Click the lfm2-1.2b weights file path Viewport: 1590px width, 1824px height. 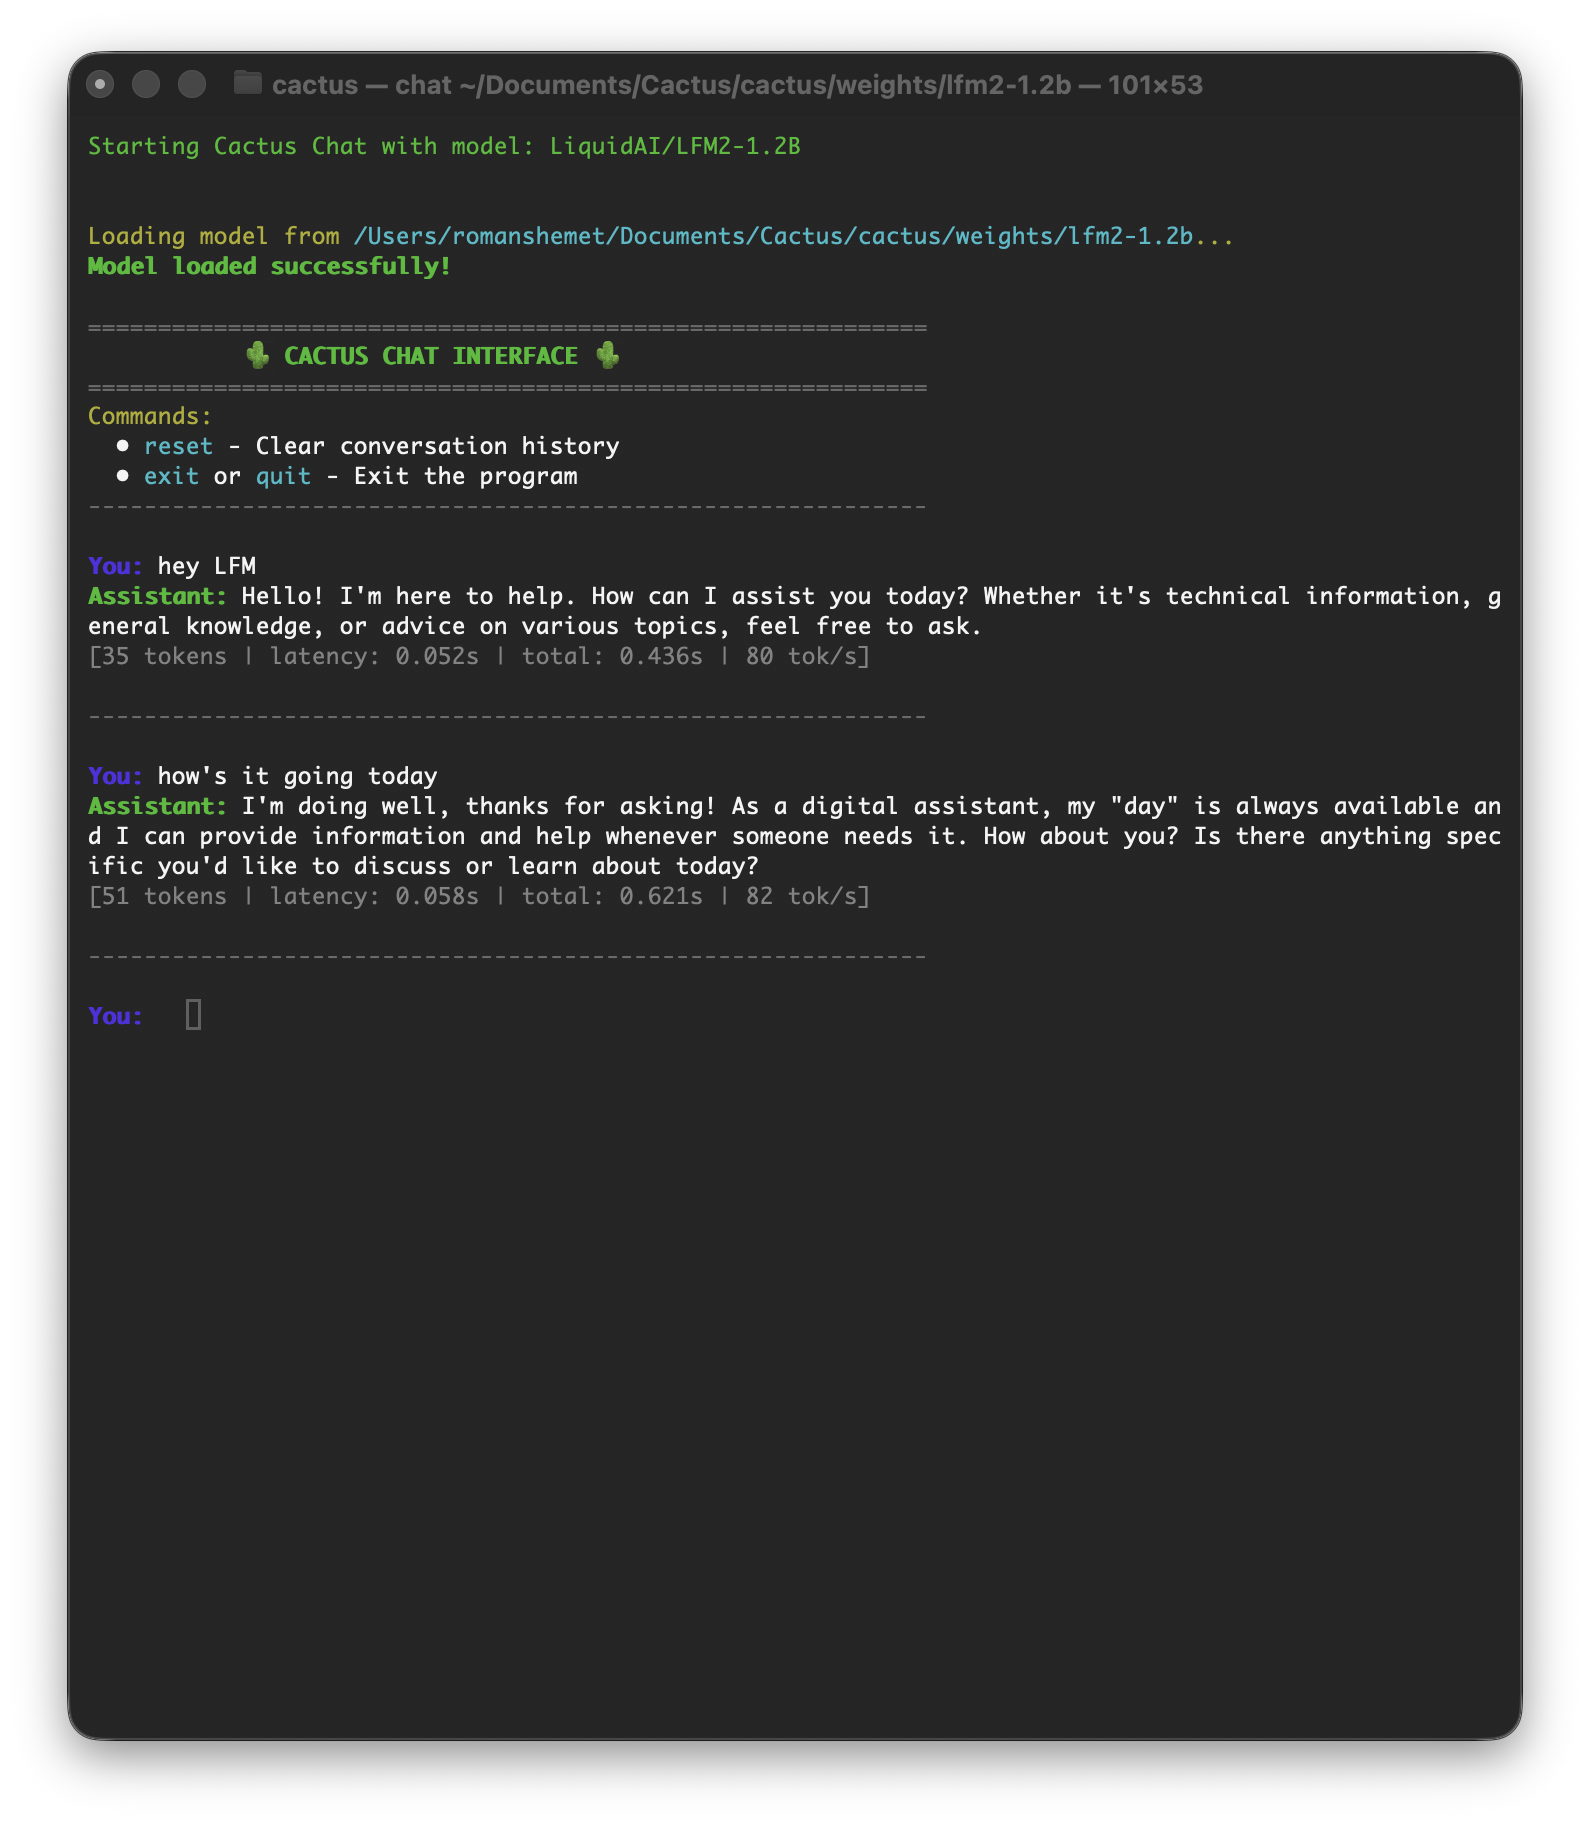[x=773, y=236]
